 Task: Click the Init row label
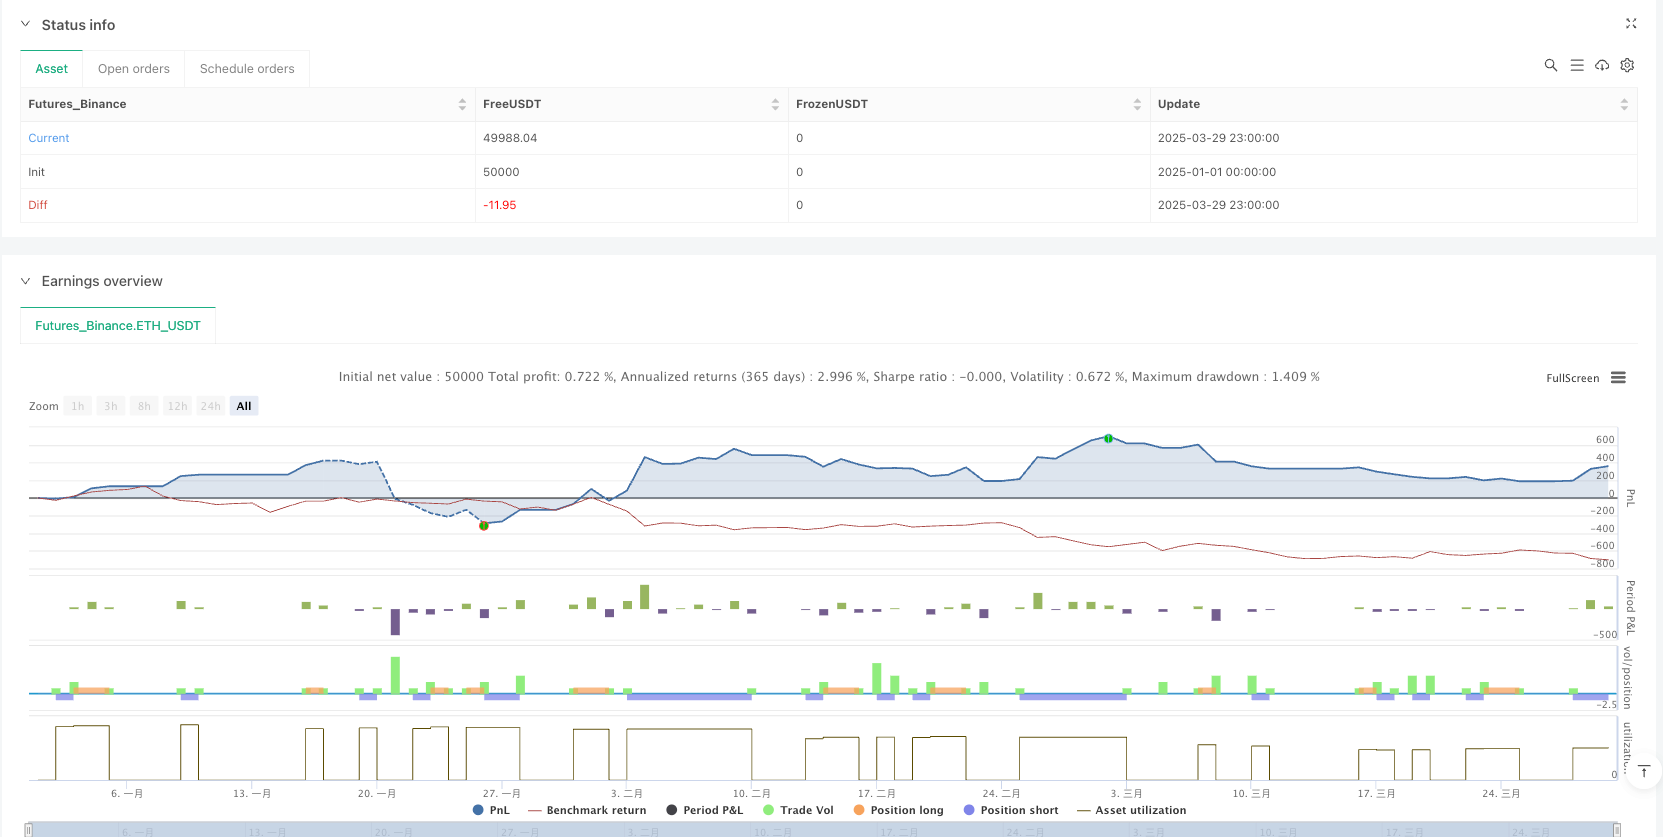pyautogui.click(x=36, y=172)
